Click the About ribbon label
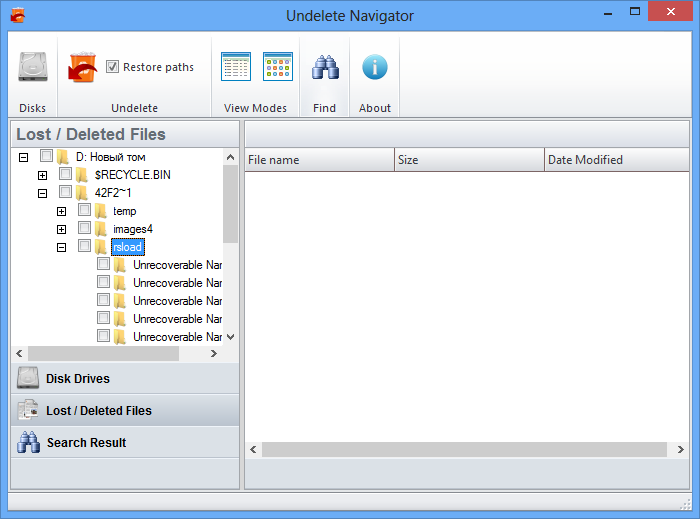700x519 pixels. click(x=375, y=108)
